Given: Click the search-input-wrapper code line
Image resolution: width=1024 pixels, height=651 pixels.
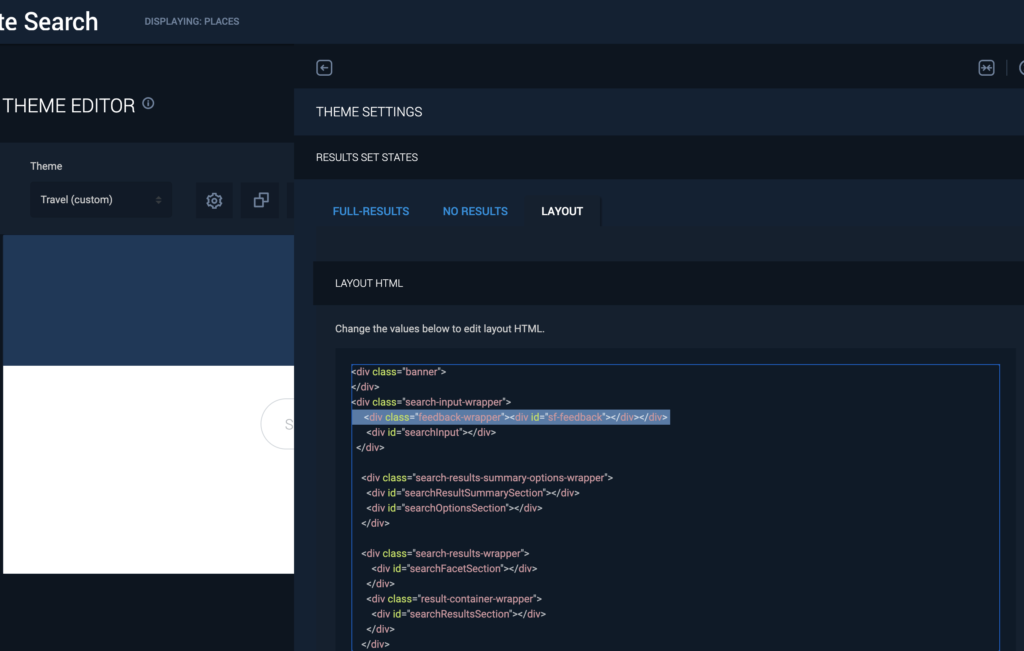Looking at the screenshot, I should coord(431,402).
